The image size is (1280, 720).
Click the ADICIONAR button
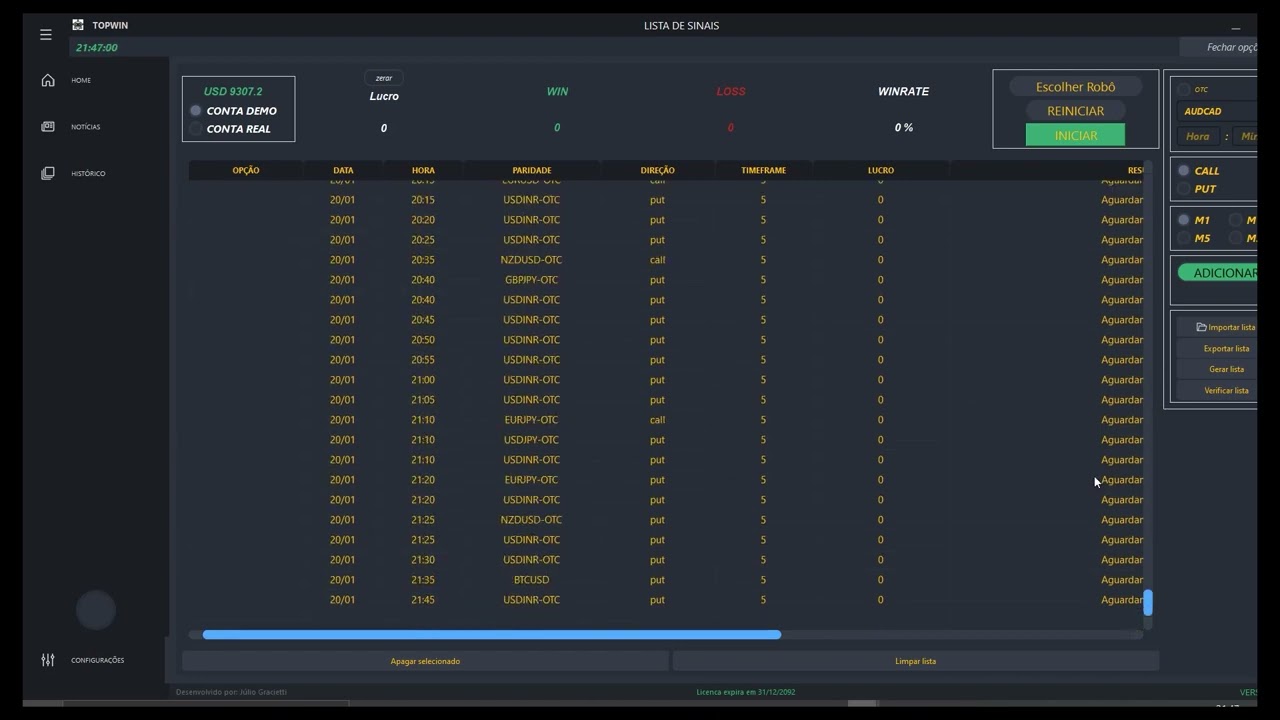tap(1218, 273)
